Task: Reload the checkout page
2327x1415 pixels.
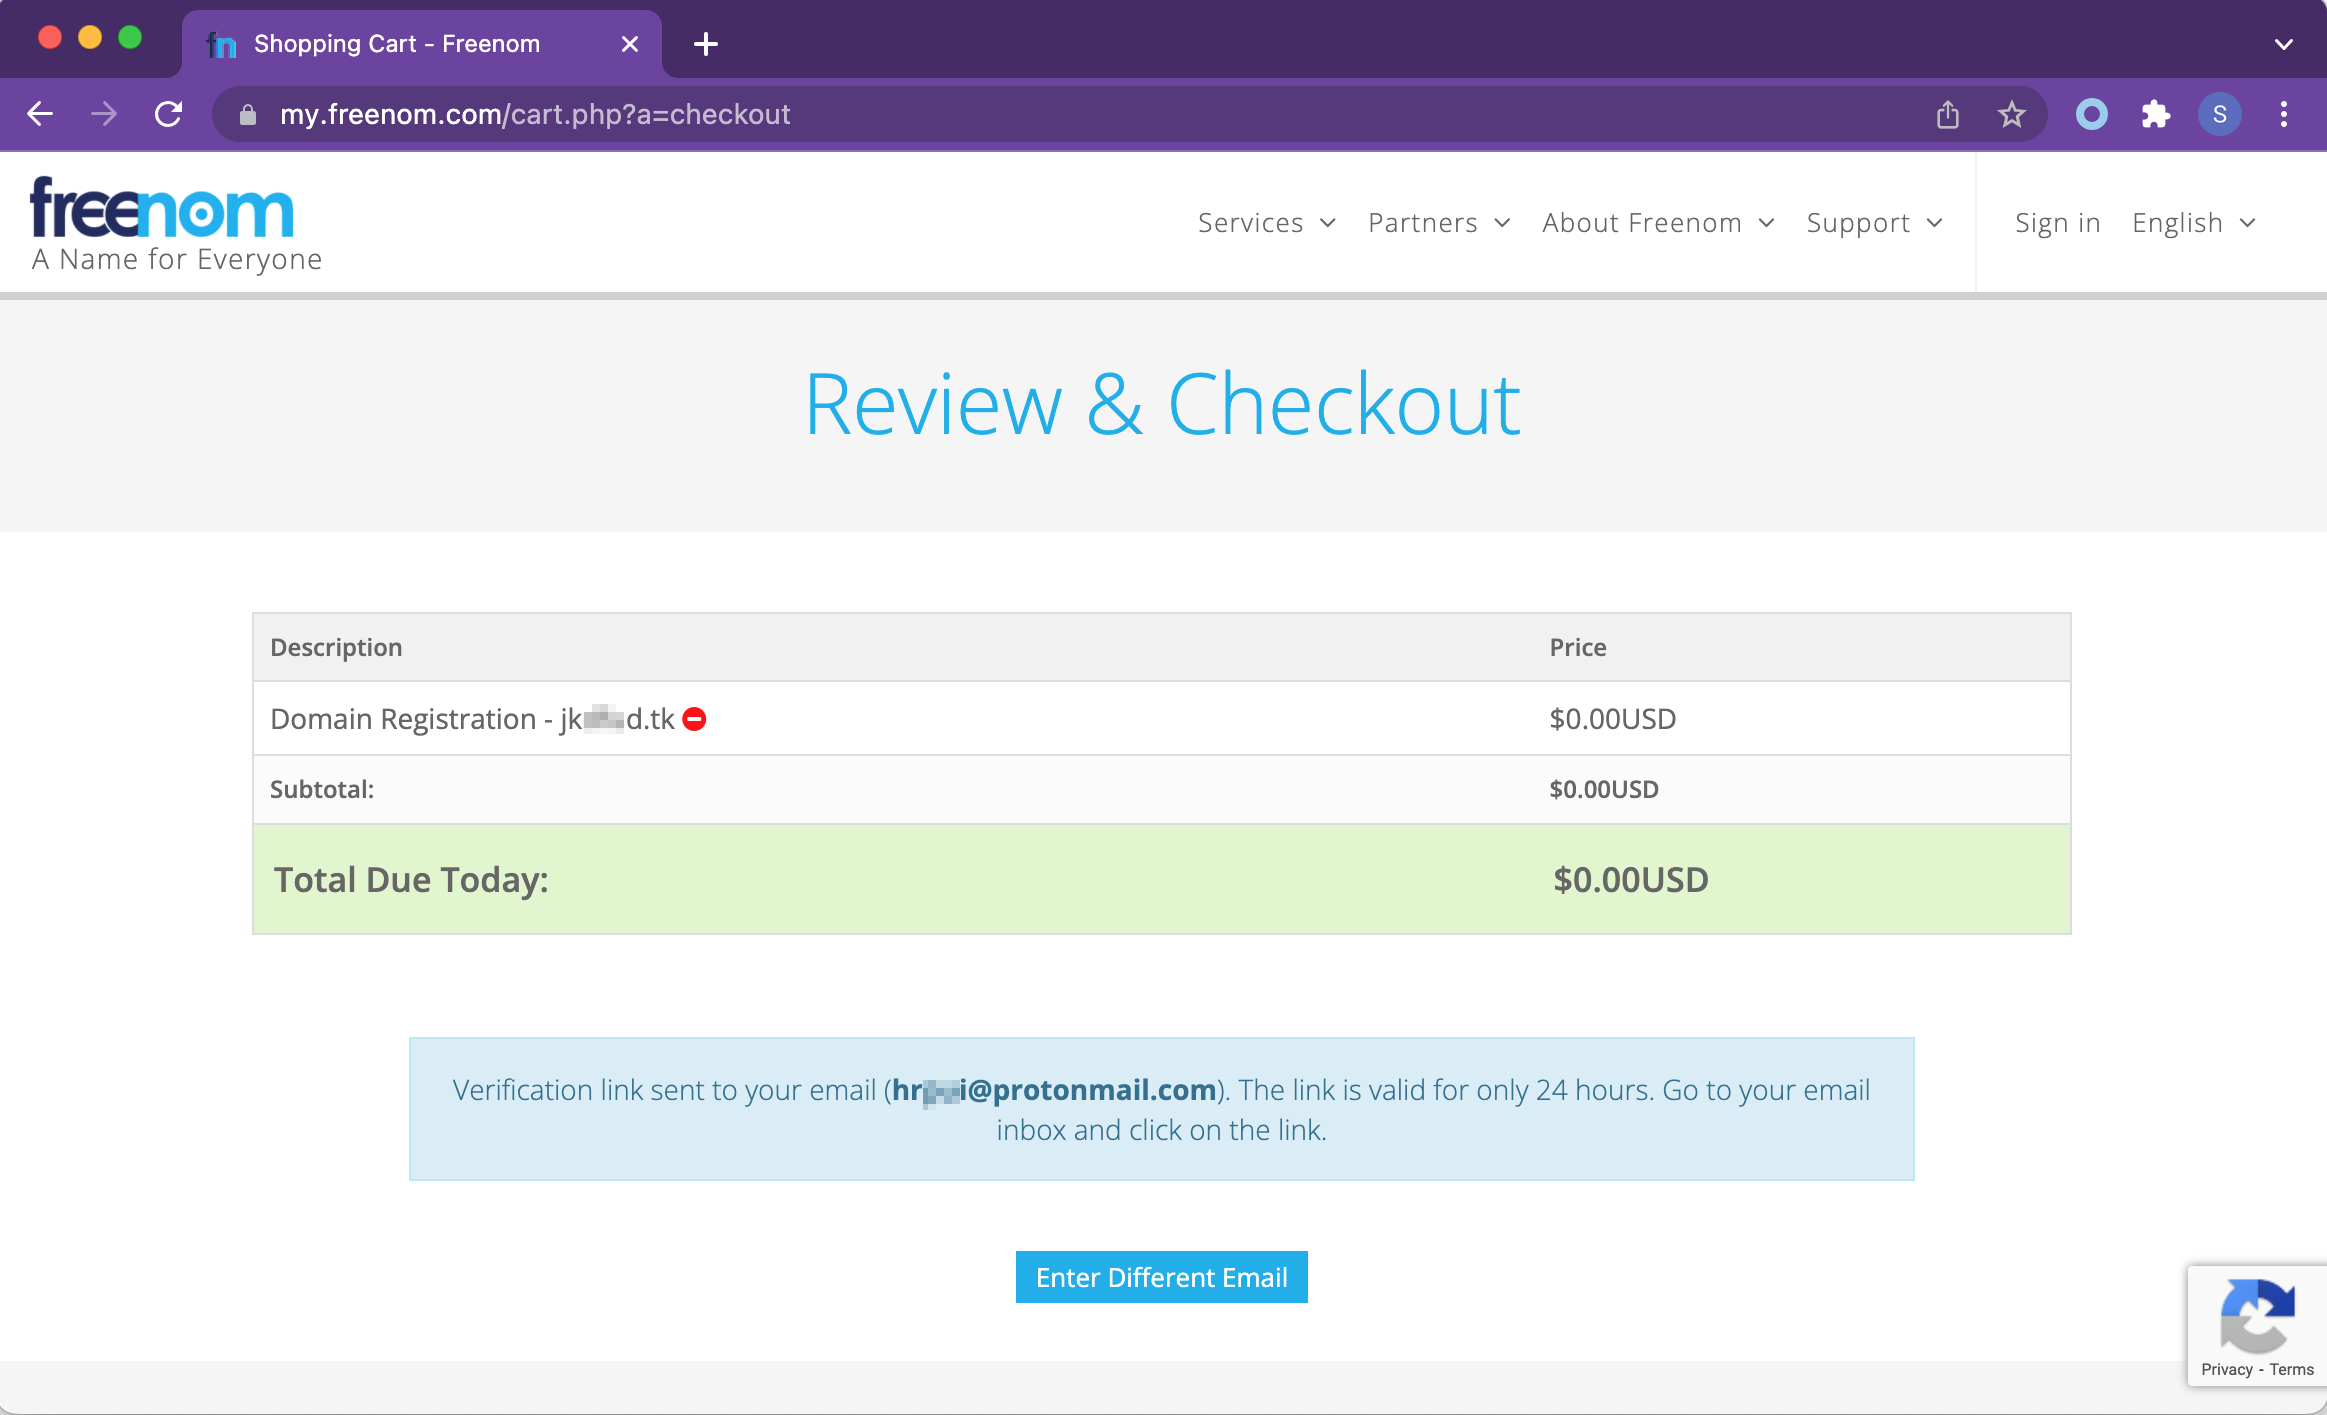Action: point(168,114)
